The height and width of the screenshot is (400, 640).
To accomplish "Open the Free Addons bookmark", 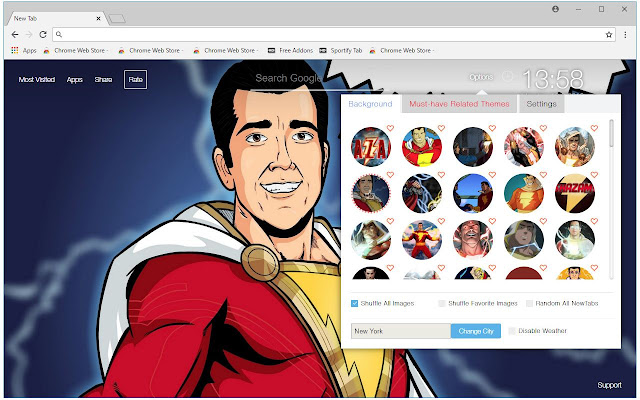I will [291, 51].
